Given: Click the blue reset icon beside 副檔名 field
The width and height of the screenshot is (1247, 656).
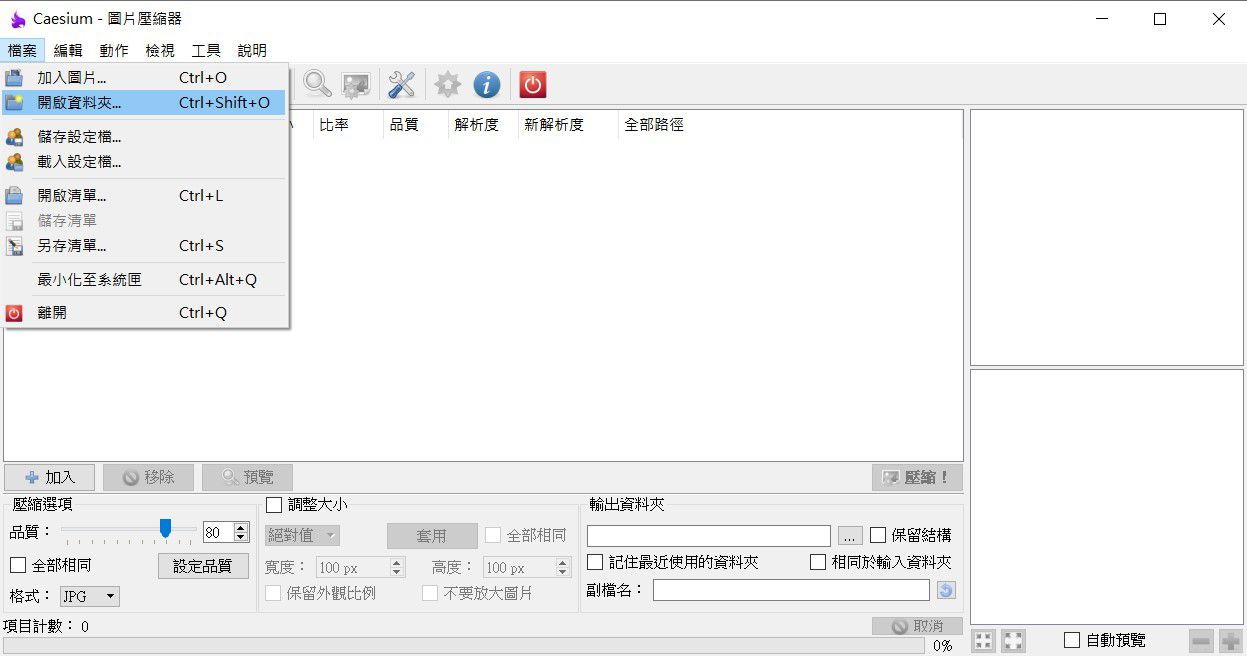Looking at the screenshot, I should click(946, 590).
